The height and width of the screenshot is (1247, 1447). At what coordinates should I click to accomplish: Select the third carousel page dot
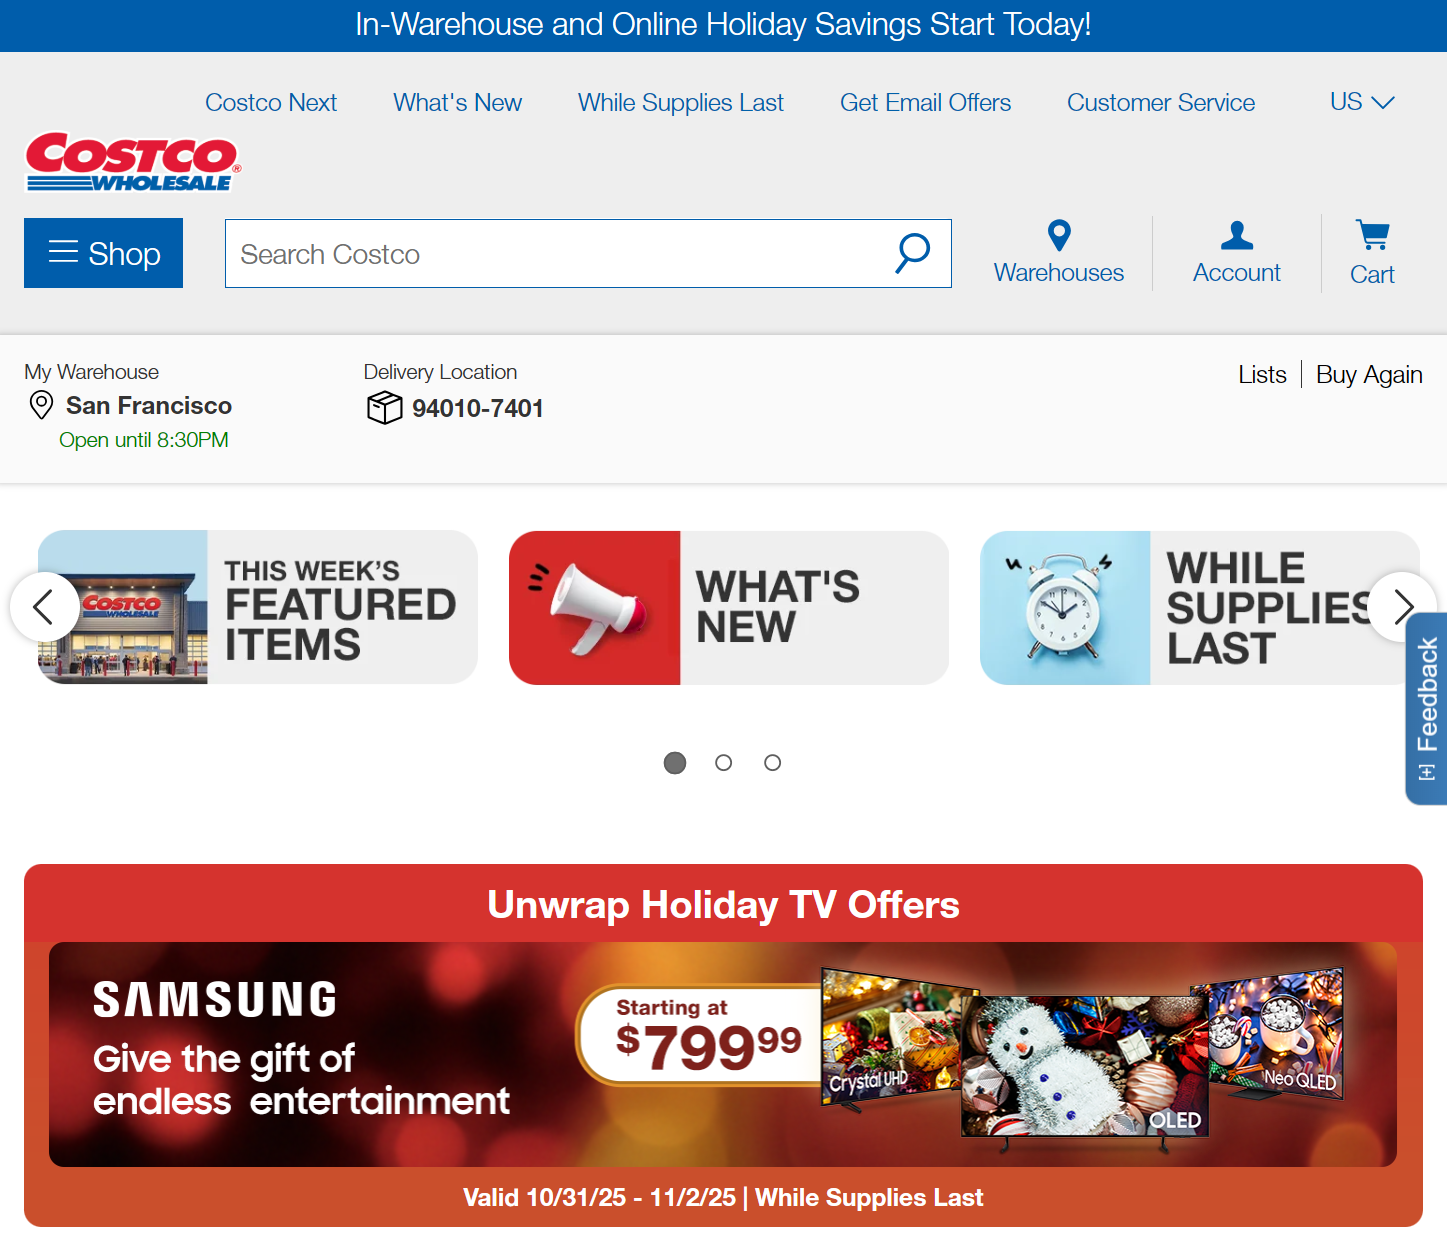point(772,763)
